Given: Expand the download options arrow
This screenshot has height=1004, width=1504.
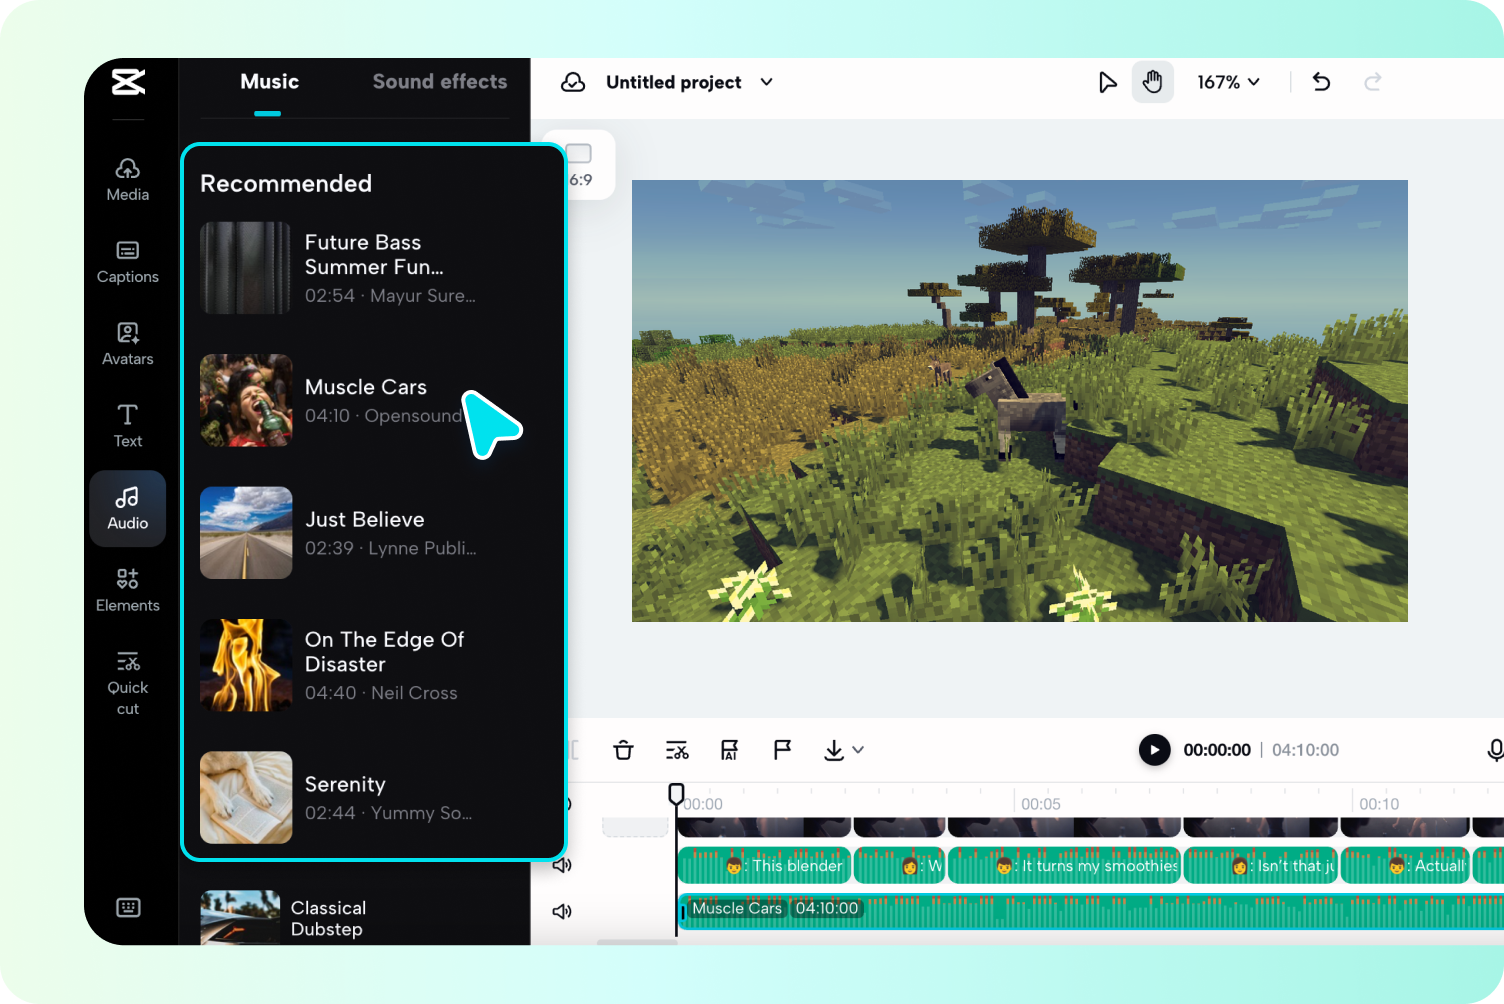Looking at the screenshot, I should pyautogui.click(x=858, y=750).
